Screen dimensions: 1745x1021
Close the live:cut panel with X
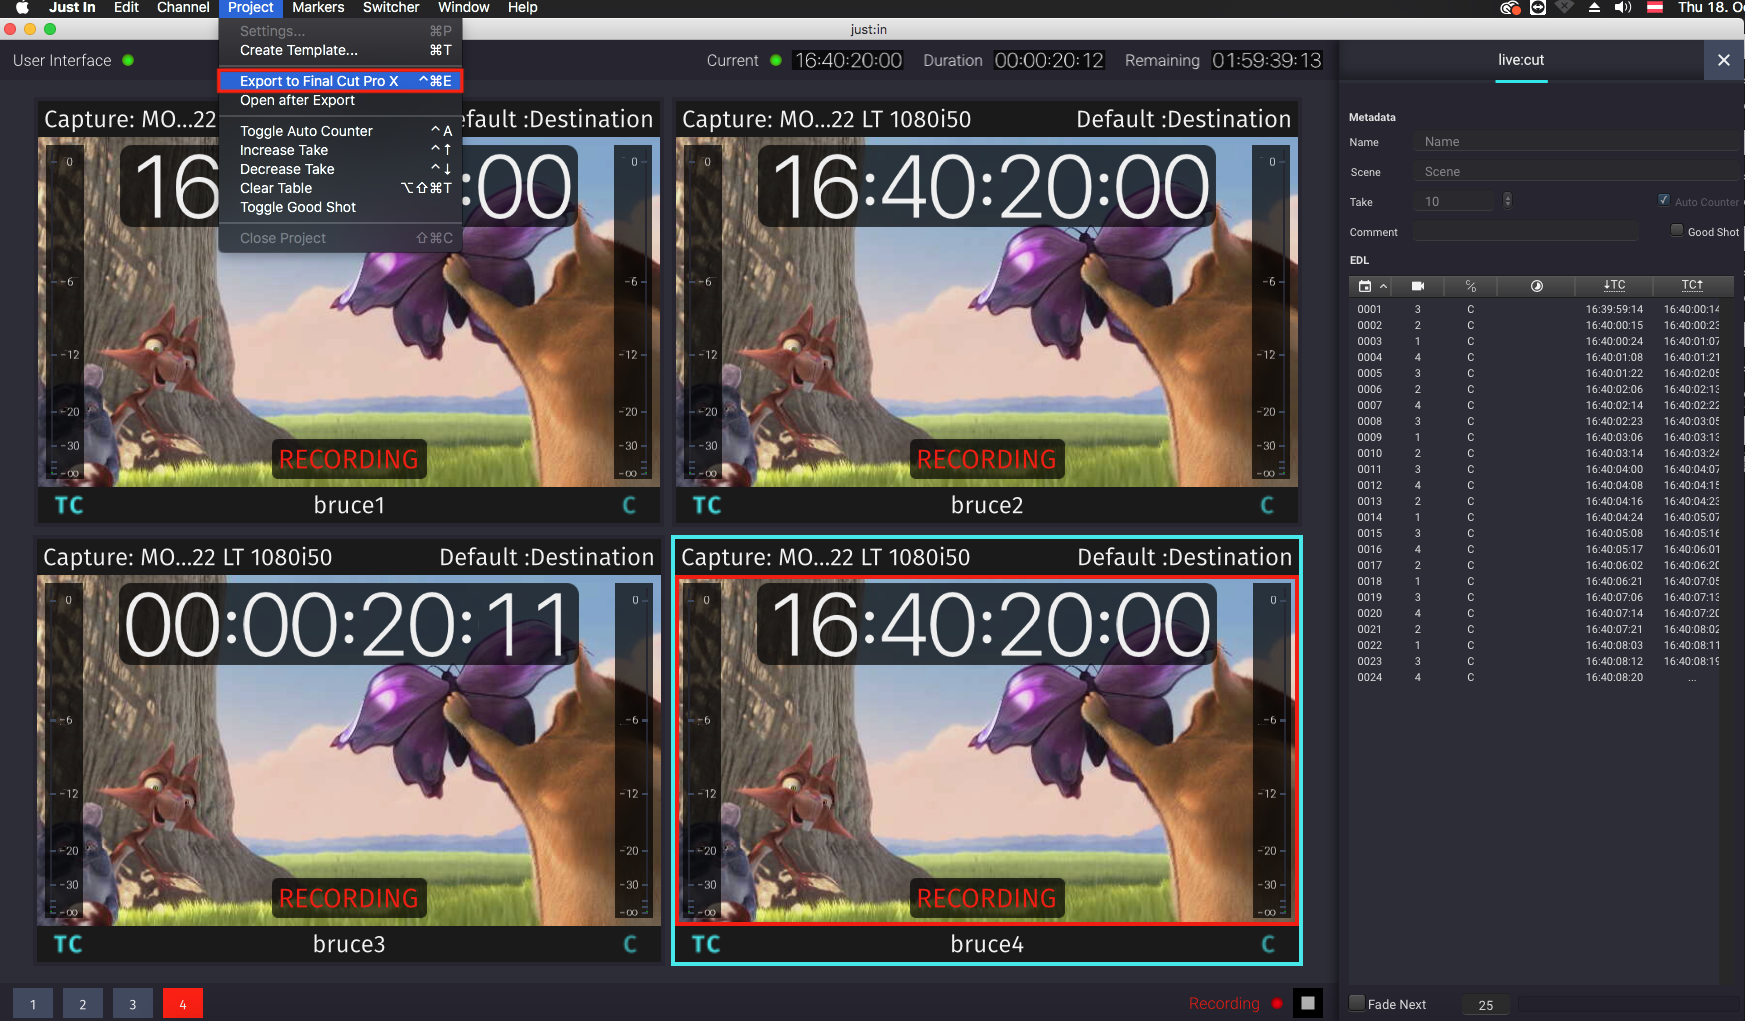(1724, 60)
